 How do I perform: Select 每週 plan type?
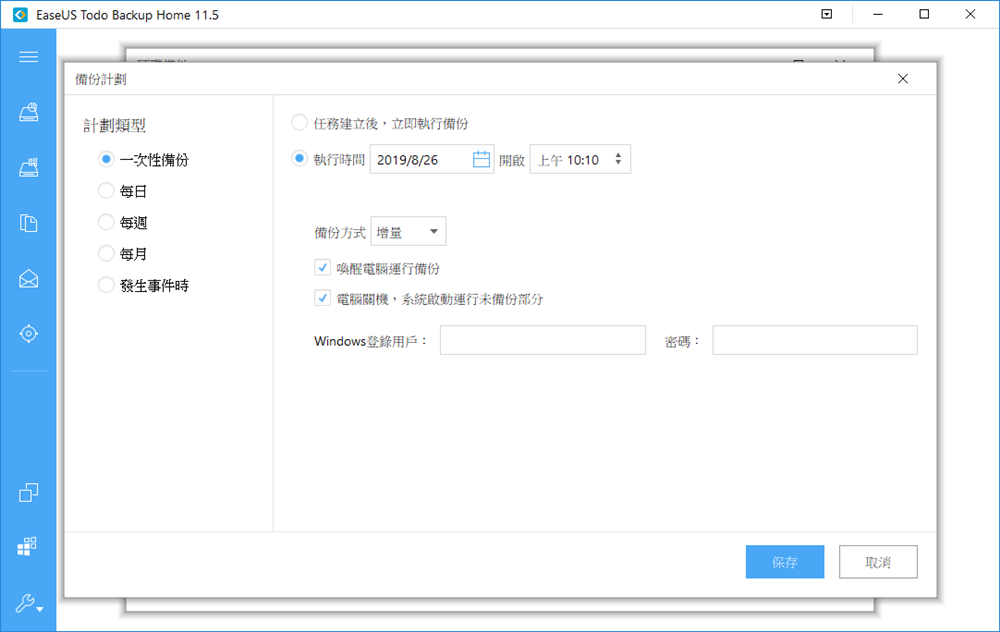tap(106, 222)
